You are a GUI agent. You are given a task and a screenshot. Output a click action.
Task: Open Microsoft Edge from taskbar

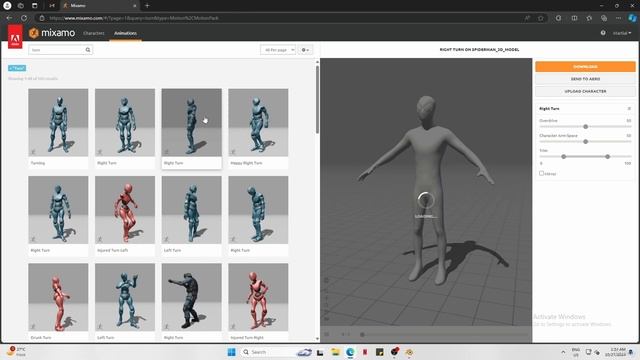tap(350, 352)
